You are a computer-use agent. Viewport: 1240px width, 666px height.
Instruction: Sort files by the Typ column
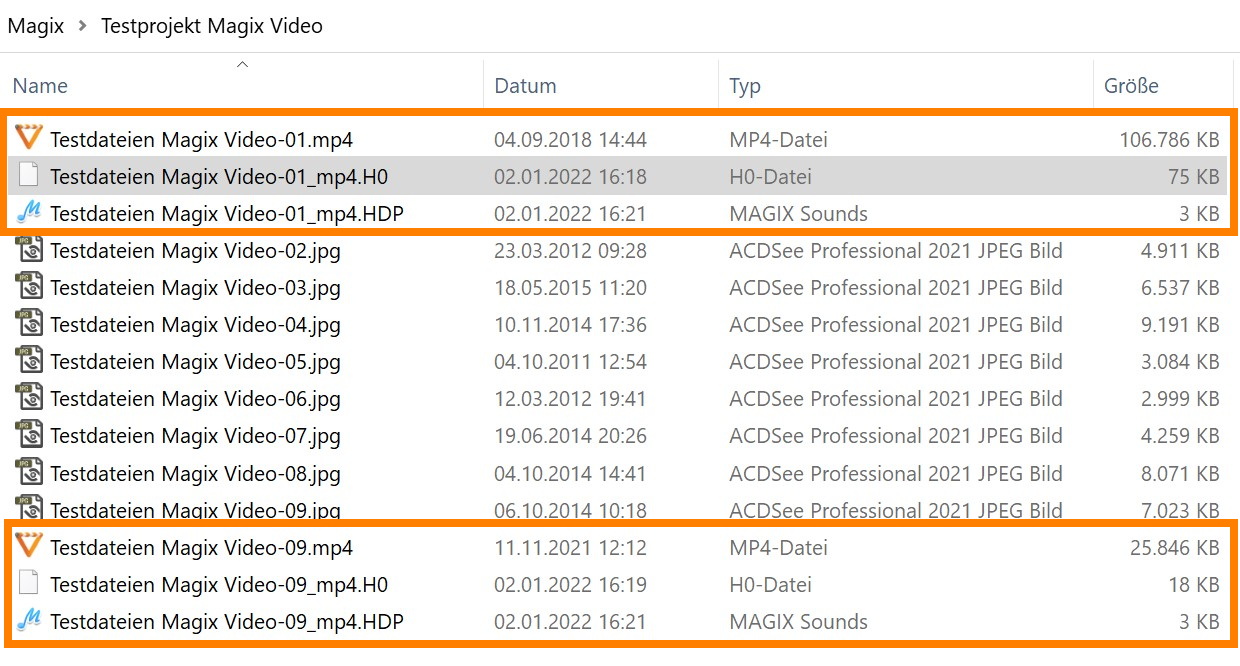pos(745,86)
